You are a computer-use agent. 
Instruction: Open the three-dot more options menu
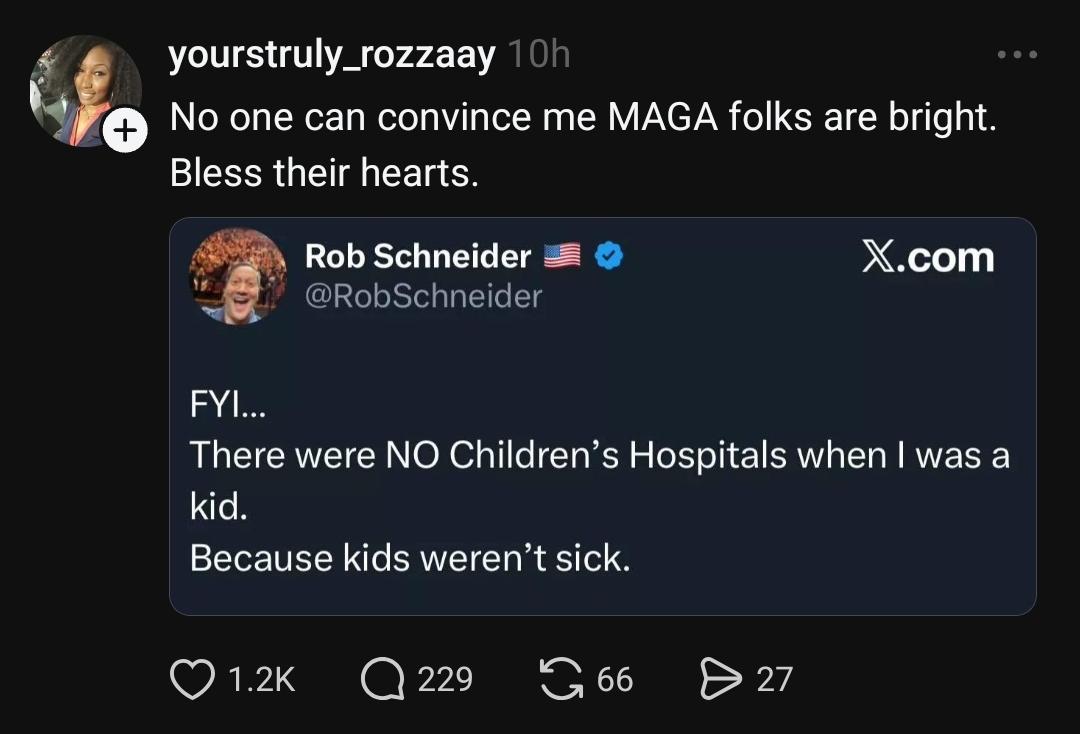click(x=1018, y=54)
